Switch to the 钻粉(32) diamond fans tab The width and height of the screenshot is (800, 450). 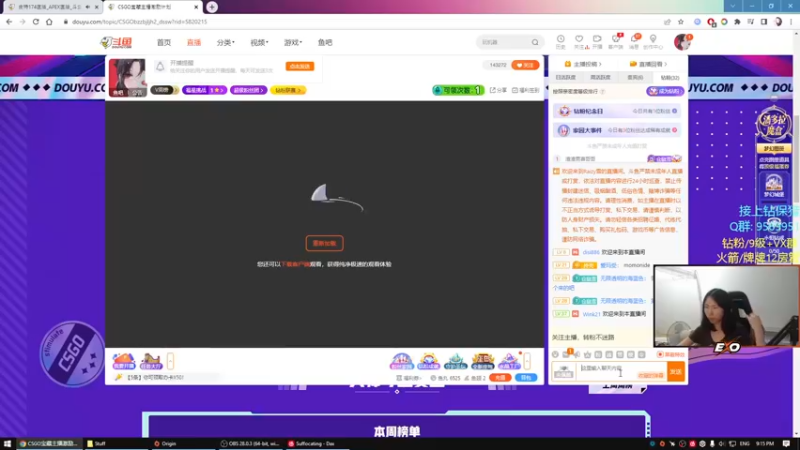point(669,78)
